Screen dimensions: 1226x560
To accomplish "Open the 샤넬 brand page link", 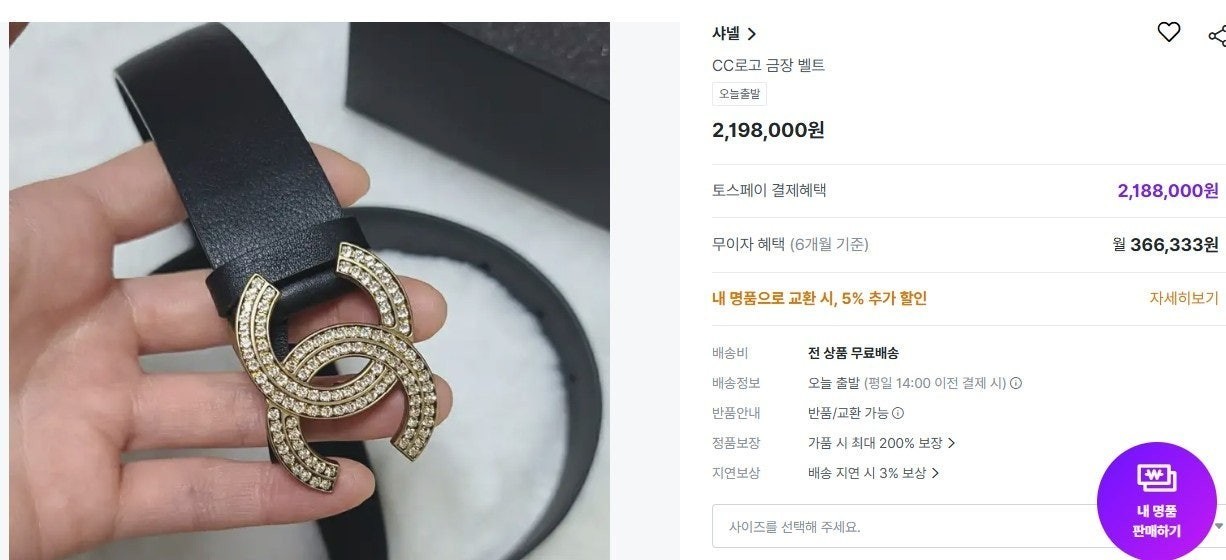I will pos(734,33).
